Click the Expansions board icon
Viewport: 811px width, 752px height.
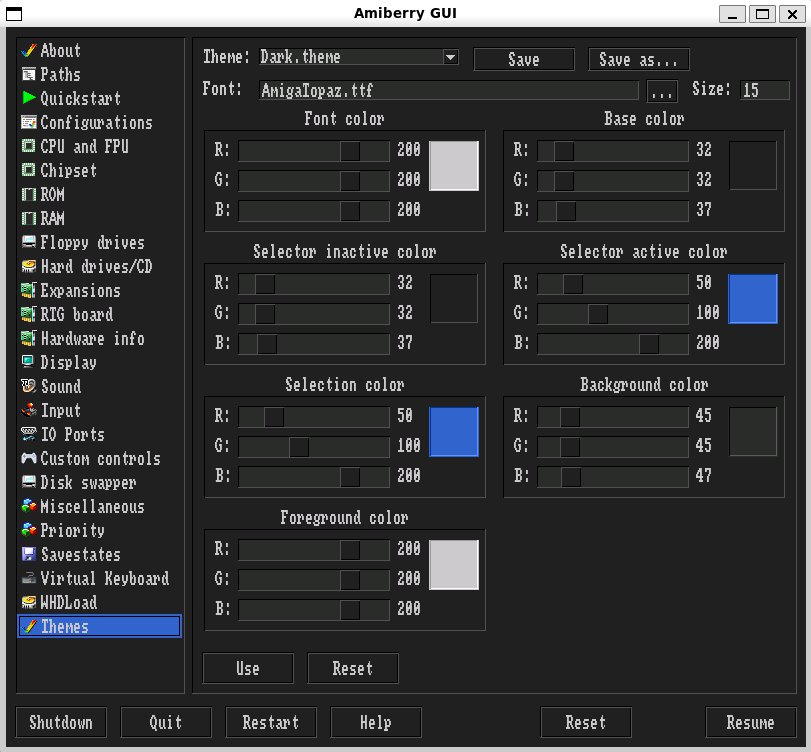29,290
